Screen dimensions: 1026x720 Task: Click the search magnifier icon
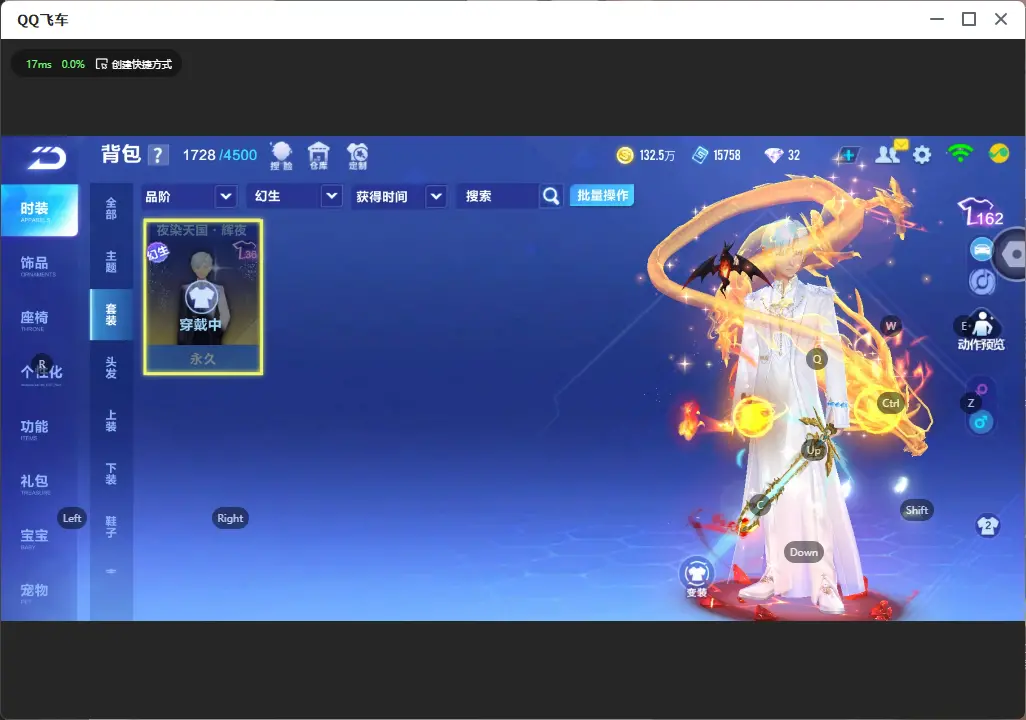click(x=551, y=196)
